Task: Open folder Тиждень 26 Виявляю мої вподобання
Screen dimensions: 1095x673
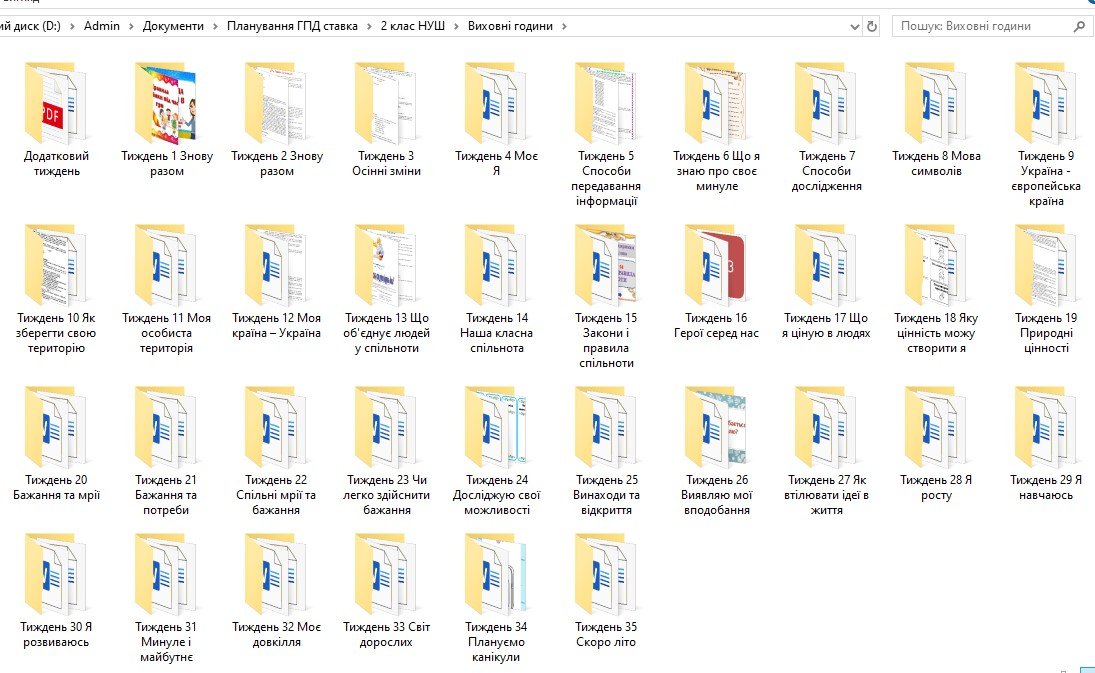Action: [x=716, y=428]
